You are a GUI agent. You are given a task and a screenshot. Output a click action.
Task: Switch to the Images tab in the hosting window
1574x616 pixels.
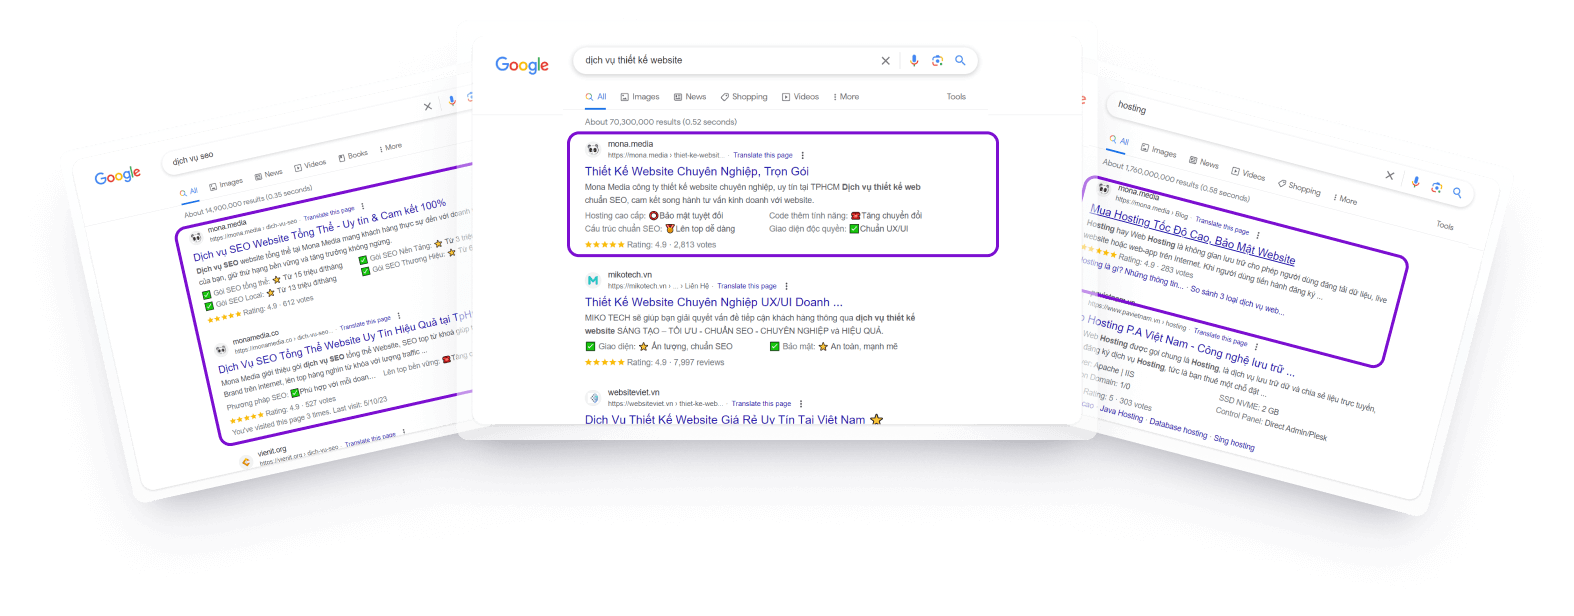(1159, 151)
